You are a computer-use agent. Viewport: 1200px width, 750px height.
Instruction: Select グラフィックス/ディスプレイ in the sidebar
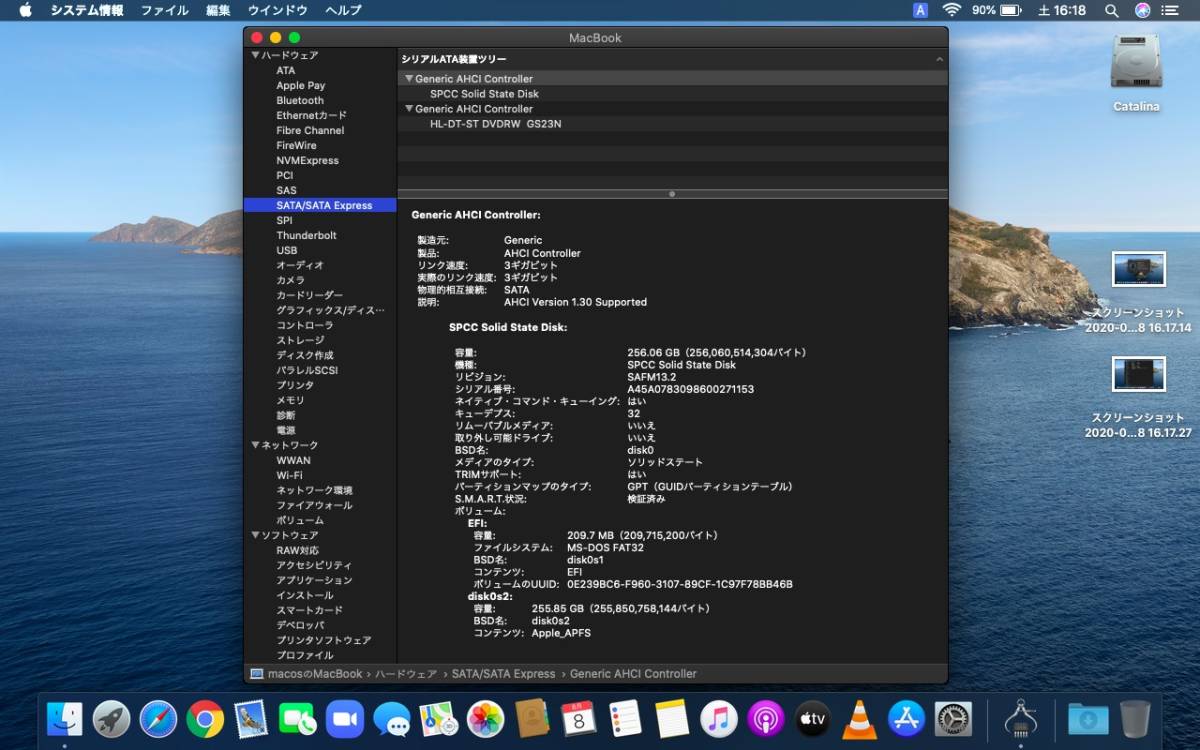coord(330,310)
